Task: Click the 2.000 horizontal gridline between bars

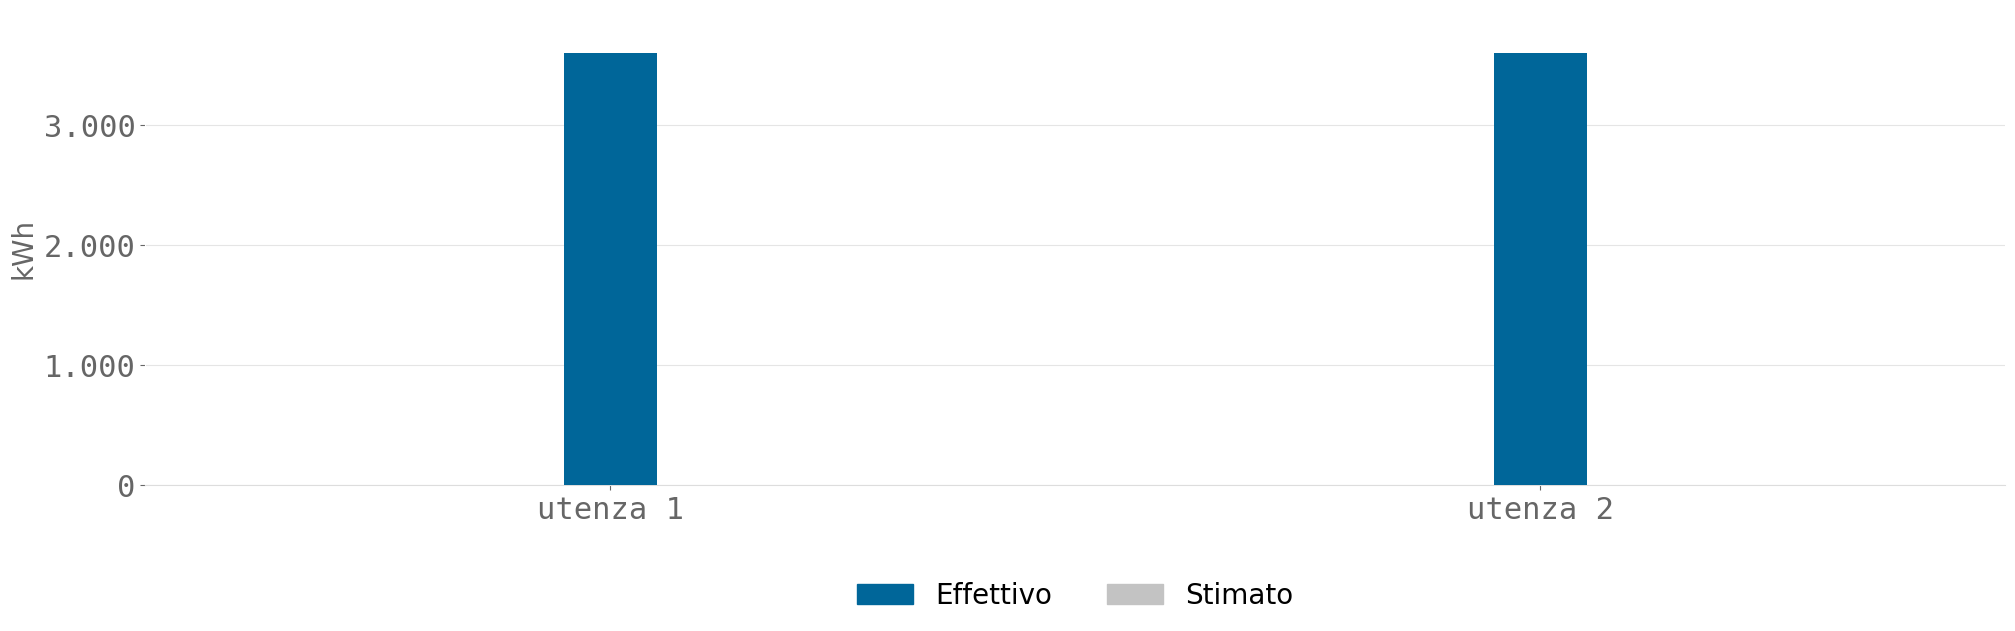Action: pos(1075,245)
